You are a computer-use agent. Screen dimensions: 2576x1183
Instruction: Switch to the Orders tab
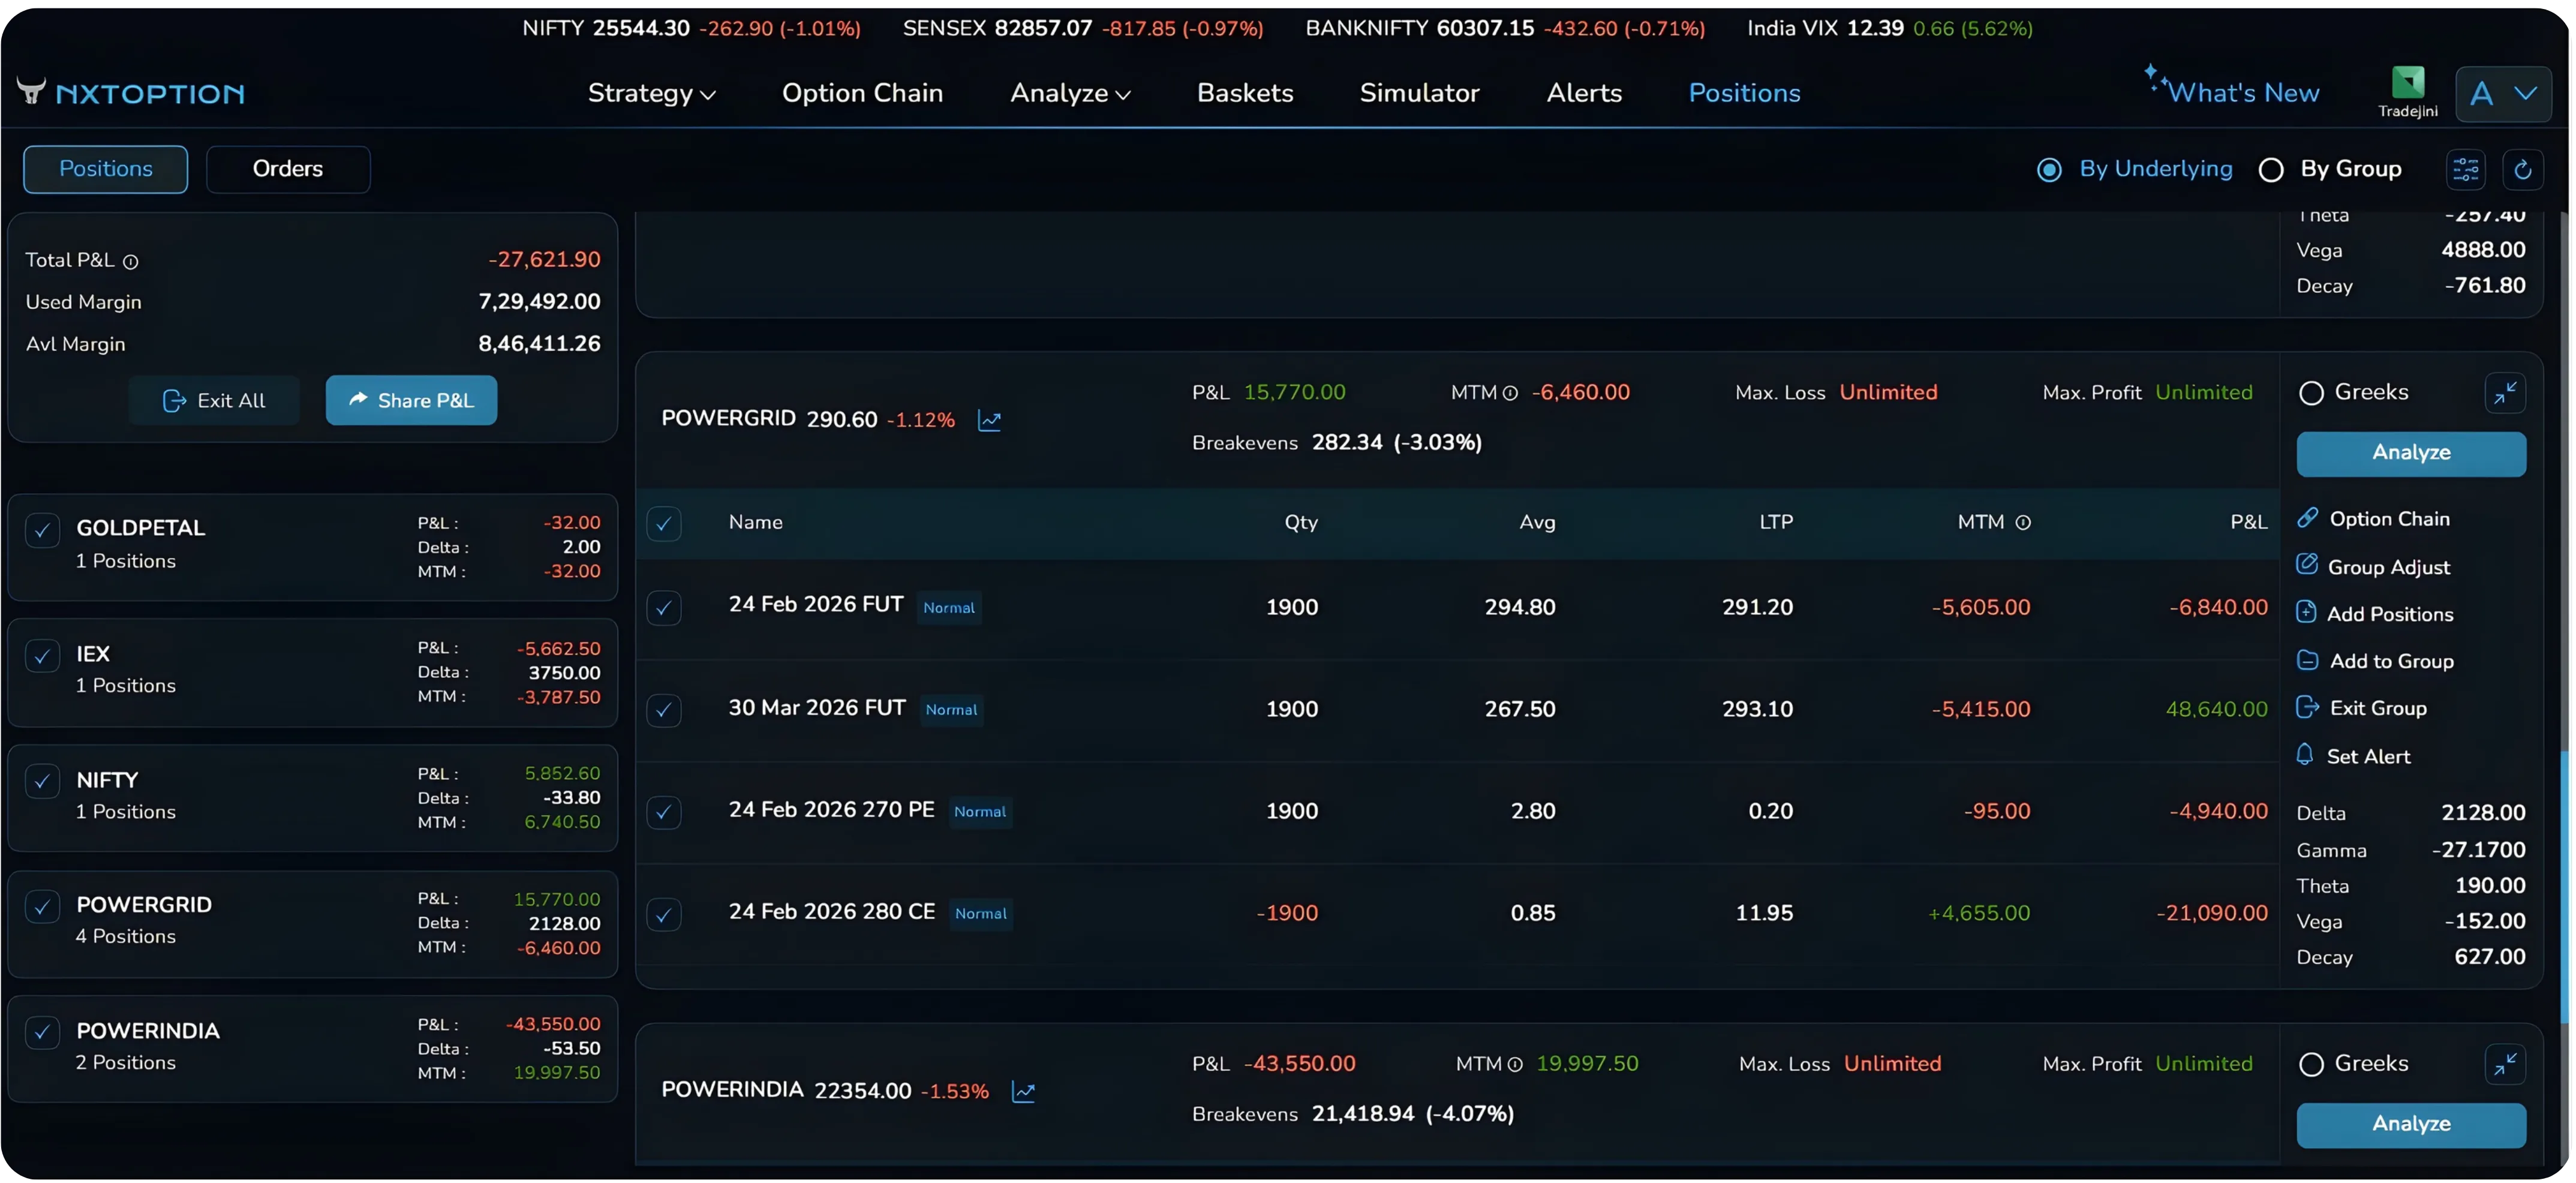point(289,169)
